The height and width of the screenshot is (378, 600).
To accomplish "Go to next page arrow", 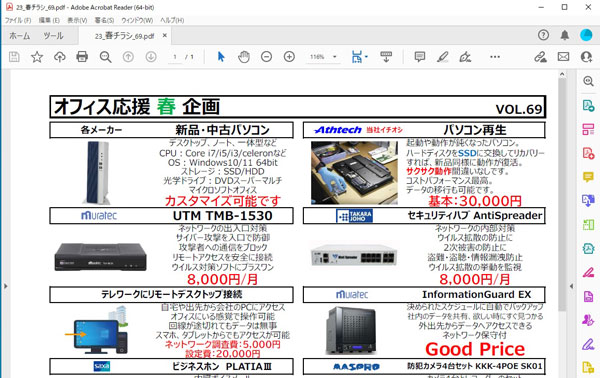I will [x=151, y=57].
